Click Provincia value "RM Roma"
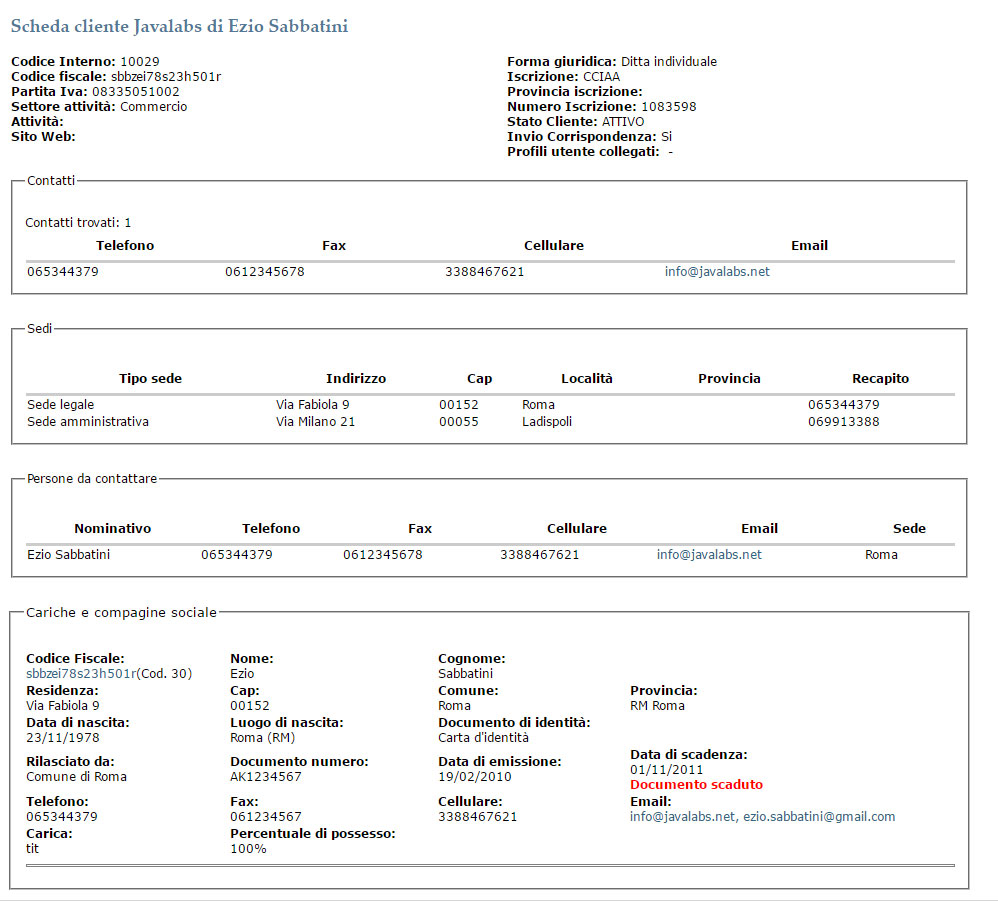Viewport: 998px width, 901px height. pos(657,706)
